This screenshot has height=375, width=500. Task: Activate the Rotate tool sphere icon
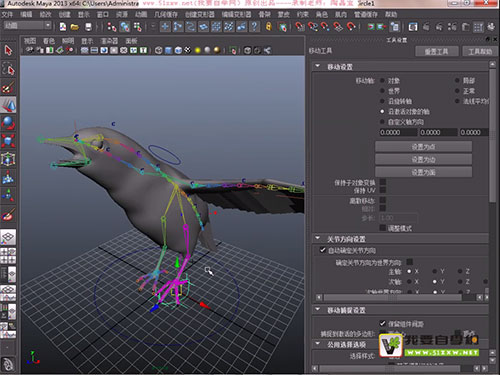point(8,123)
